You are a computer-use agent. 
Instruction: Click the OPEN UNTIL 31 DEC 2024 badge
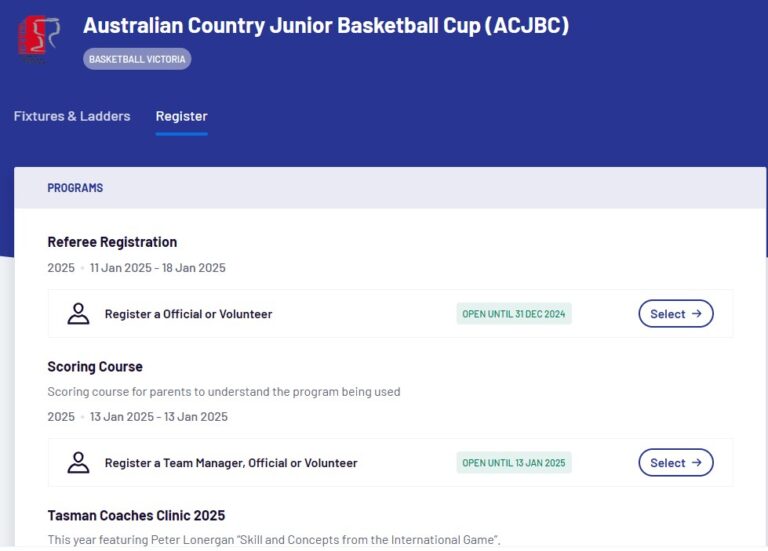tap(513, 314)
